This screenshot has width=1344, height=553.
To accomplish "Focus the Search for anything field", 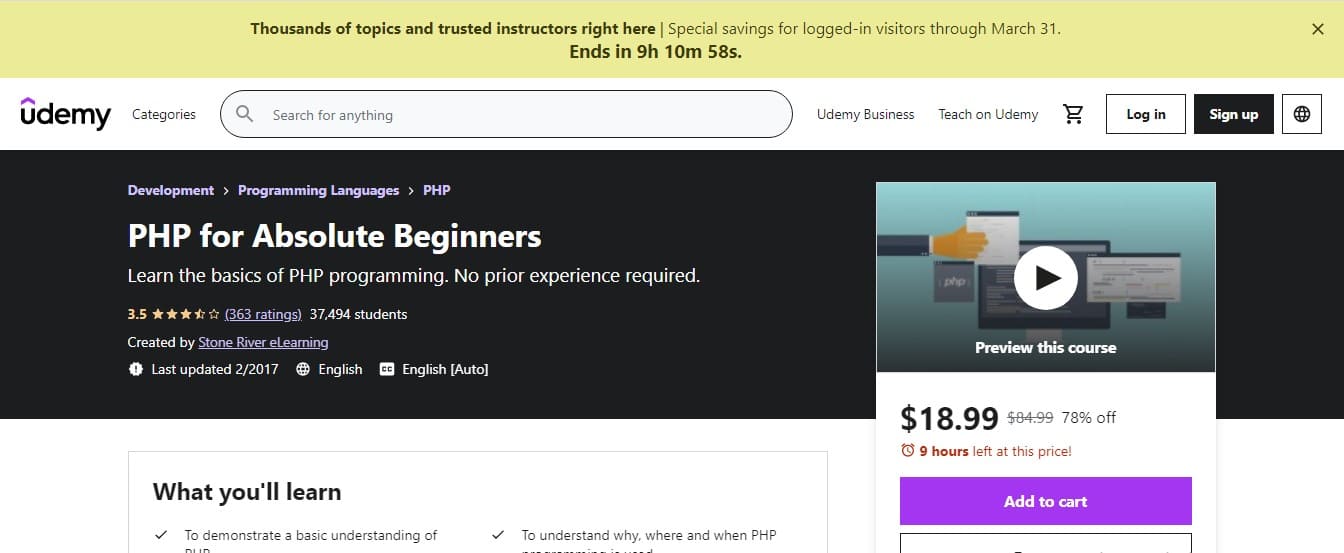I will (x=506, y=114).
